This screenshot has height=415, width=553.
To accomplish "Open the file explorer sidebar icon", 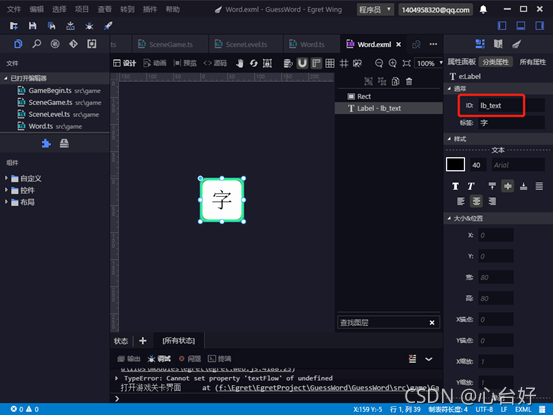I will tap(18, 44).
